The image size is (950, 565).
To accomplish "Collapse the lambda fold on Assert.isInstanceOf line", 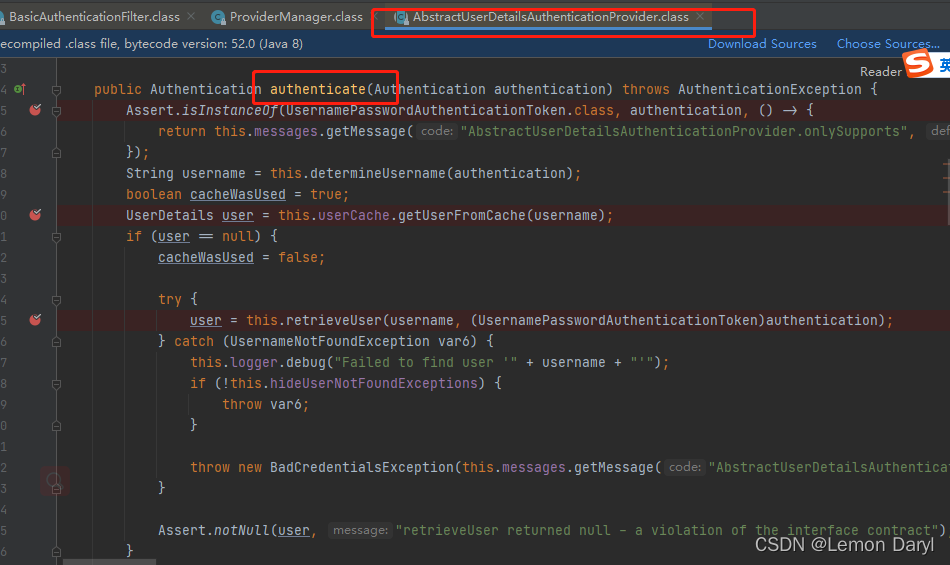I will tap(56, 111).
